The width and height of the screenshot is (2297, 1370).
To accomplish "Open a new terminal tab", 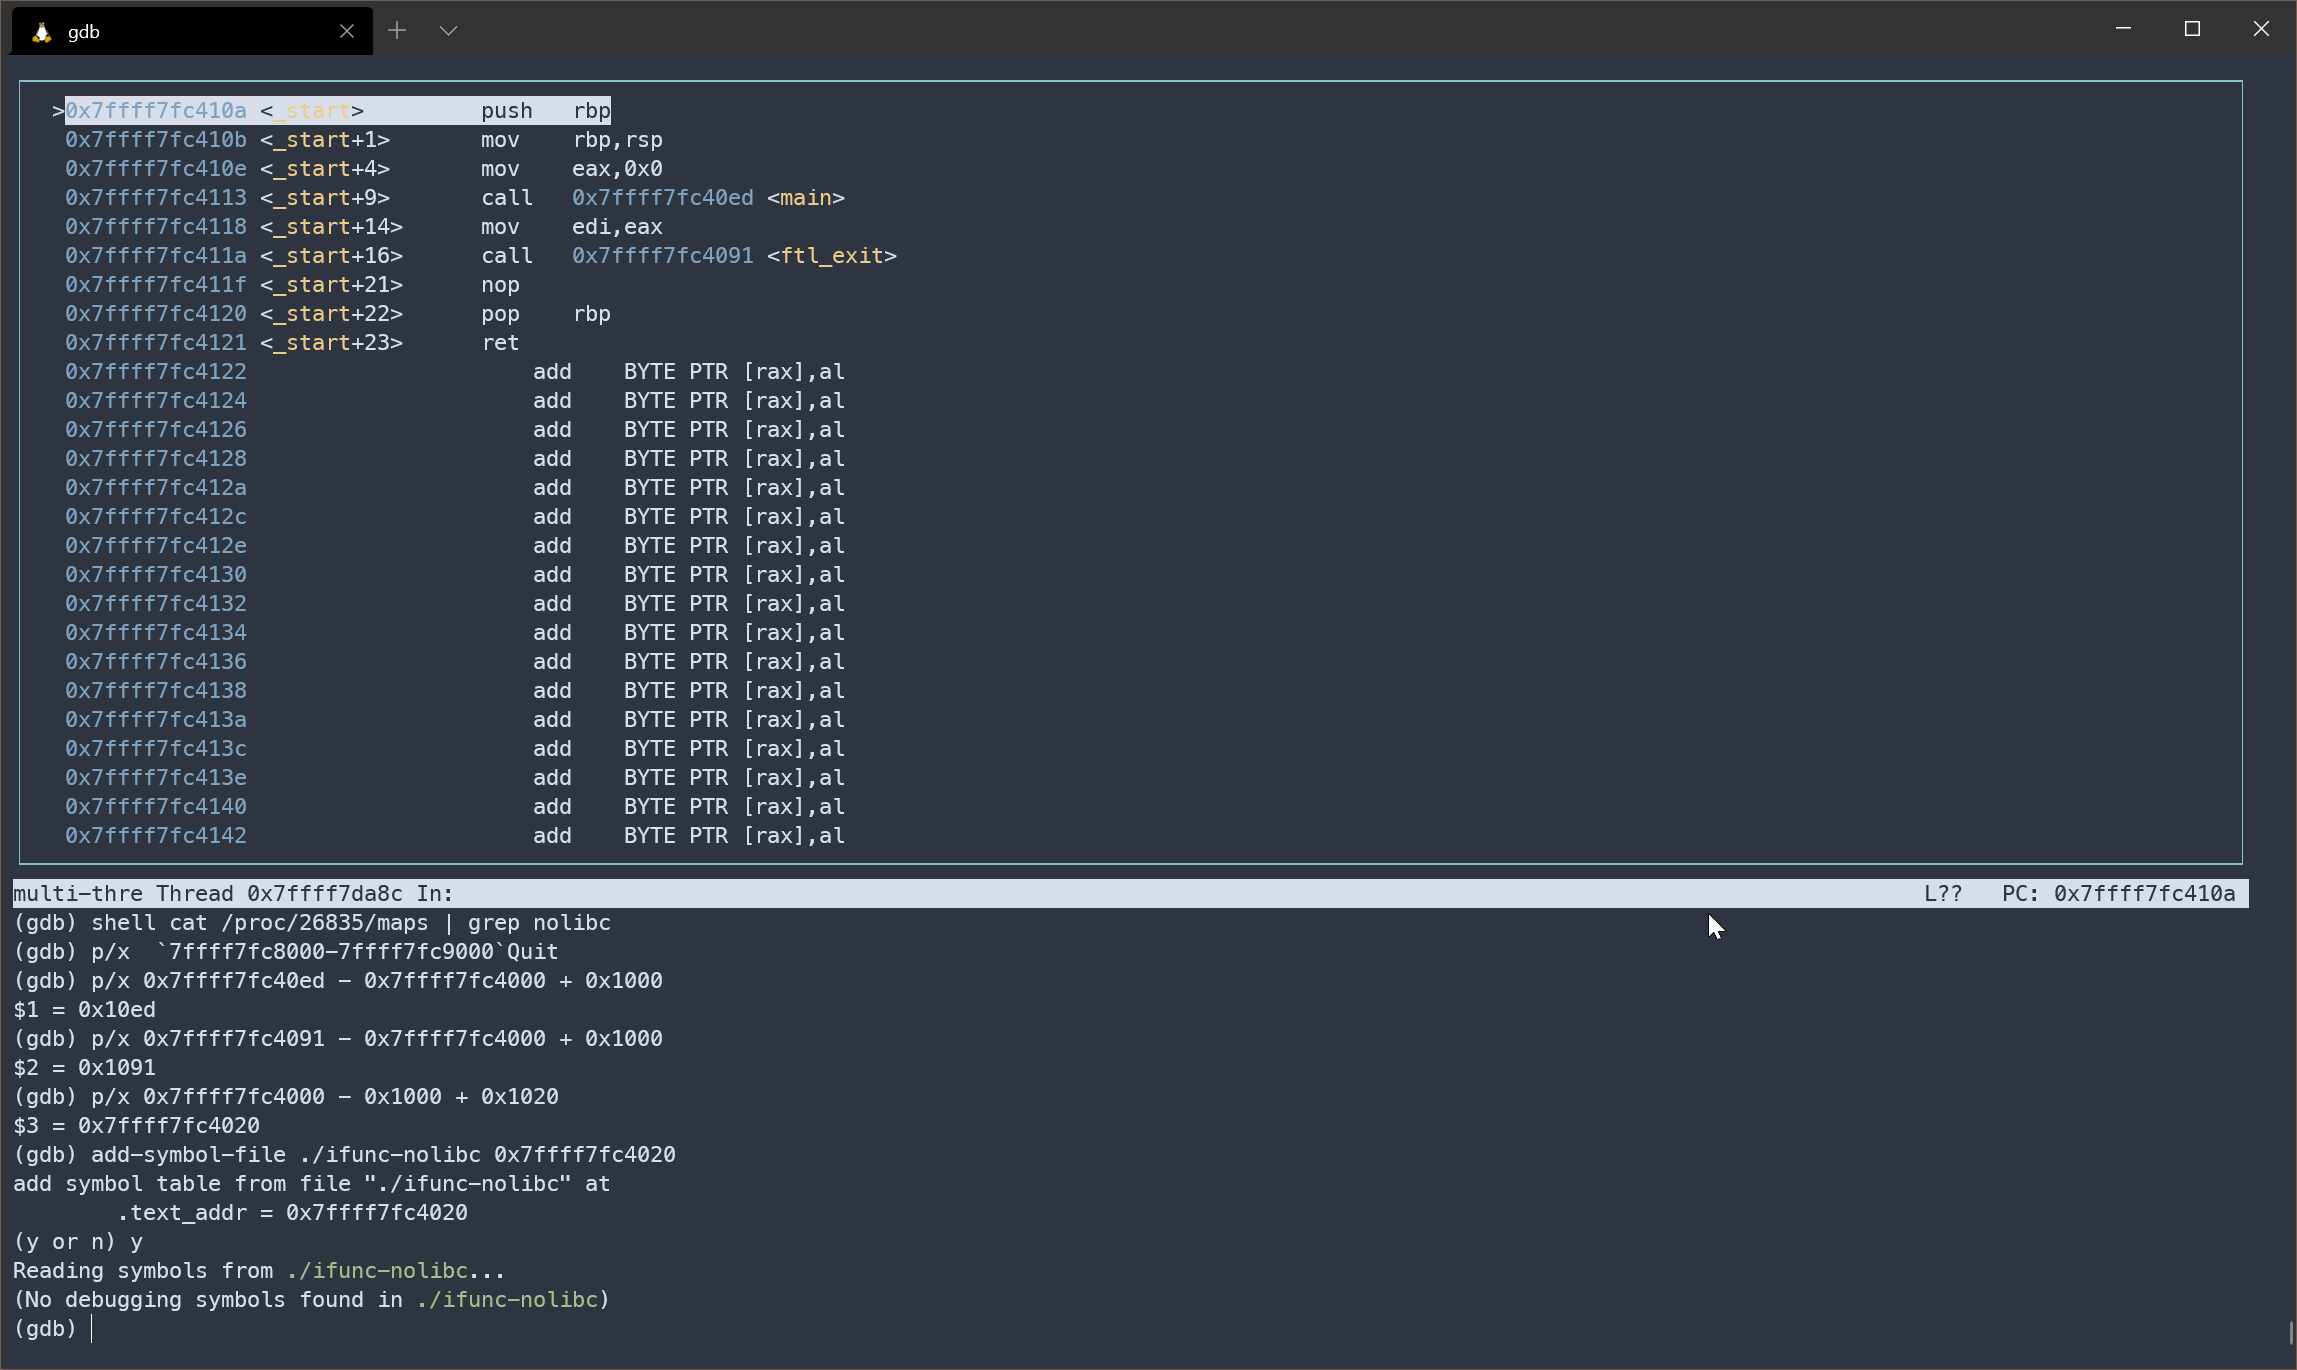I will (x=397, y=31).
